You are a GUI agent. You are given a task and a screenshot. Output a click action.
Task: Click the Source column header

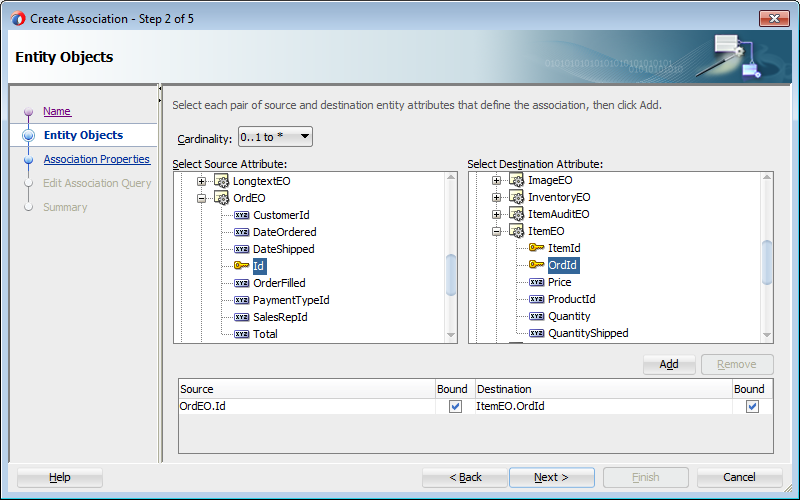click(307, 389)
